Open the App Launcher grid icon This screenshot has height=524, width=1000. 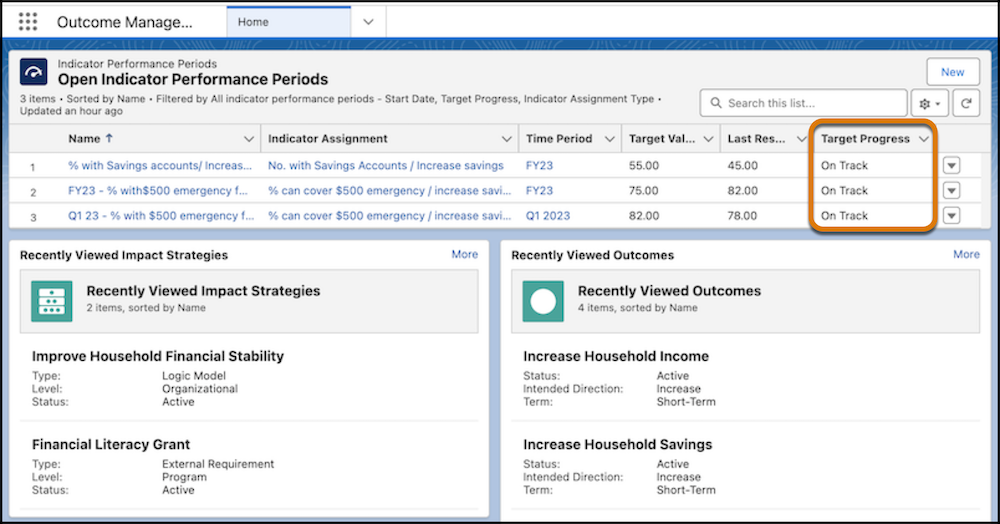pyautogui.click(x=28, y=22)
